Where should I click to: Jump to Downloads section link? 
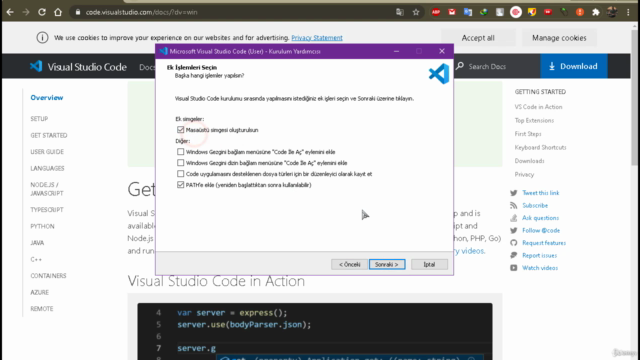[529, 161]
